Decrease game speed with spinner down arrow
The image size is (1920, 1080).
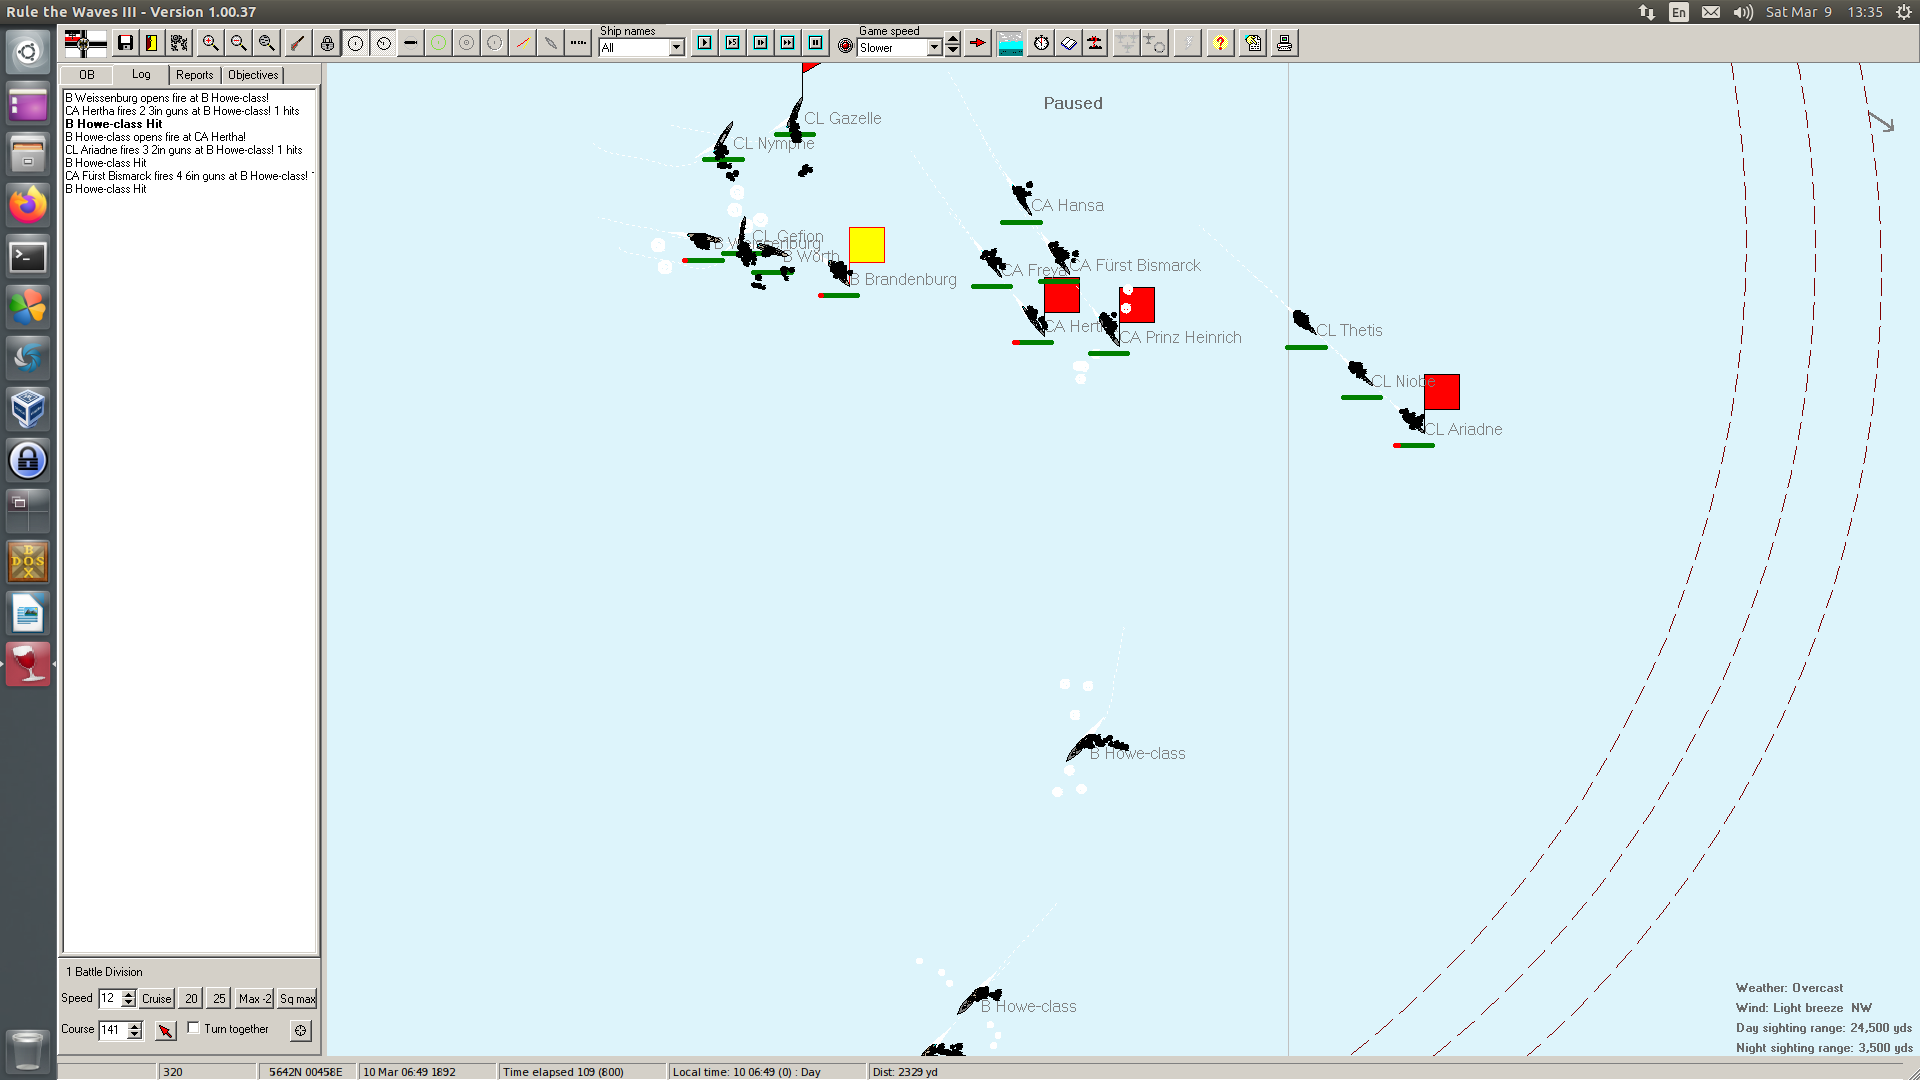click(x=953, y=50)
